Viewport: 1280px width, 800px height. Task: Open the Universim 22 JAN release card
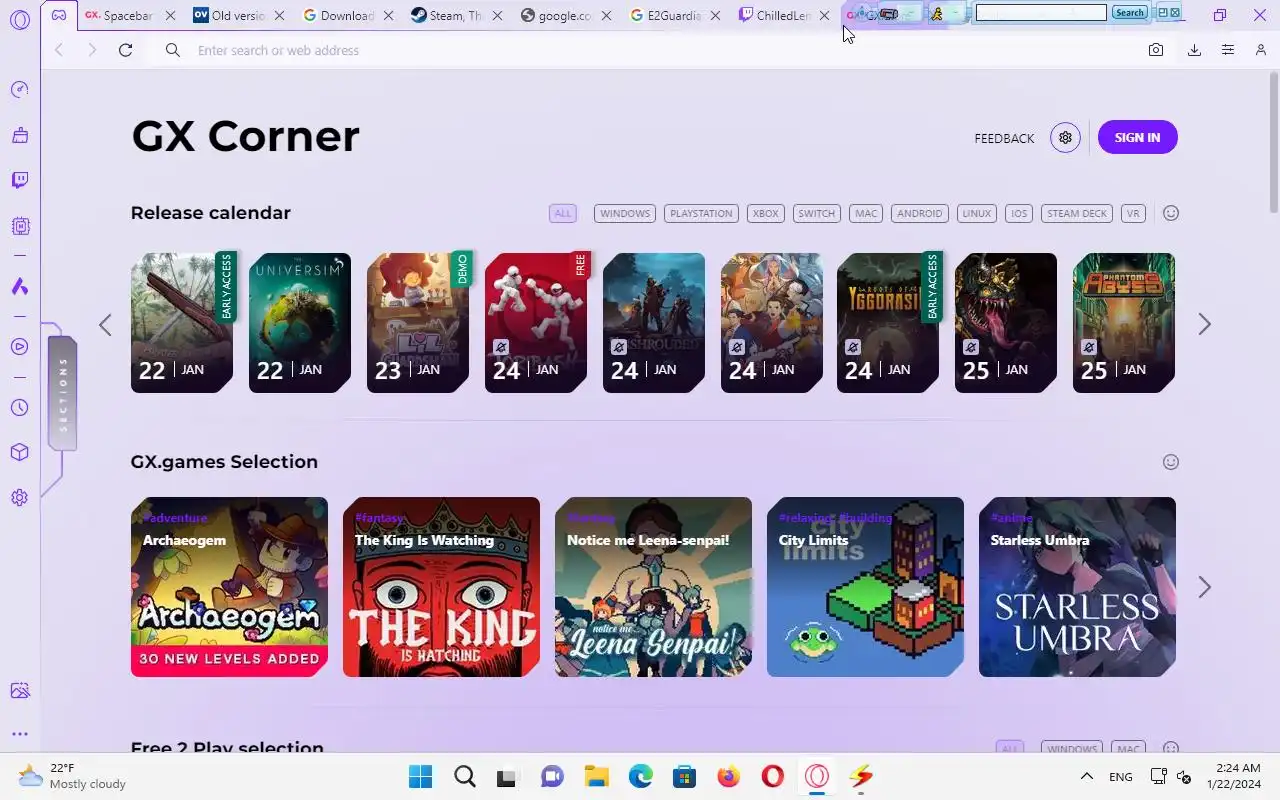[300, 323]
